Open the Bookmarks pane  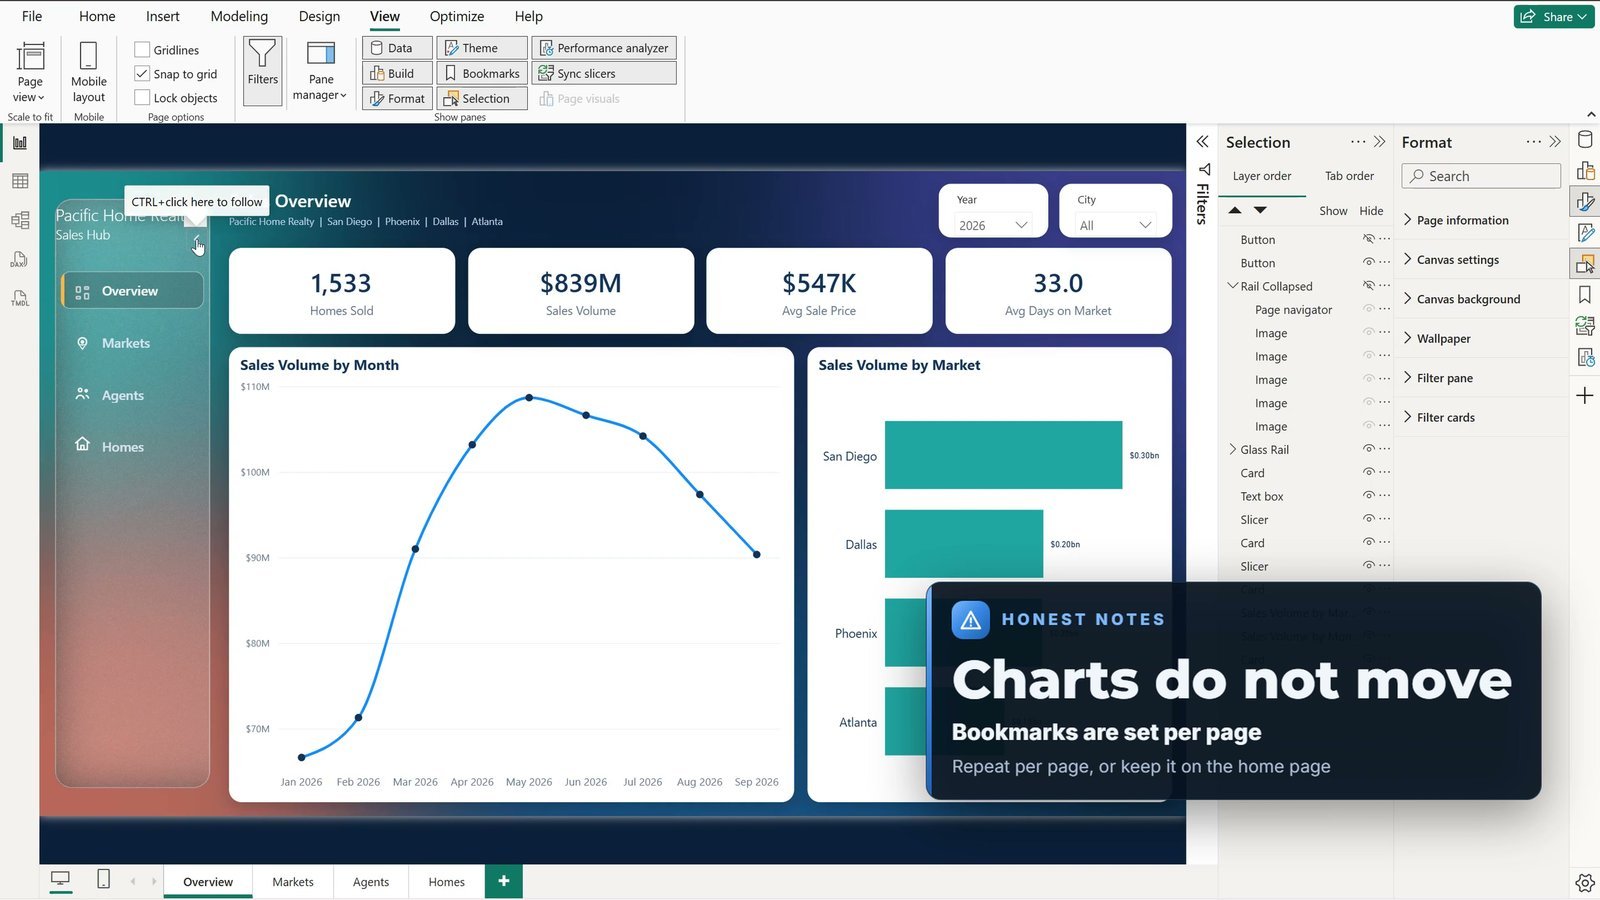point(482,73)
